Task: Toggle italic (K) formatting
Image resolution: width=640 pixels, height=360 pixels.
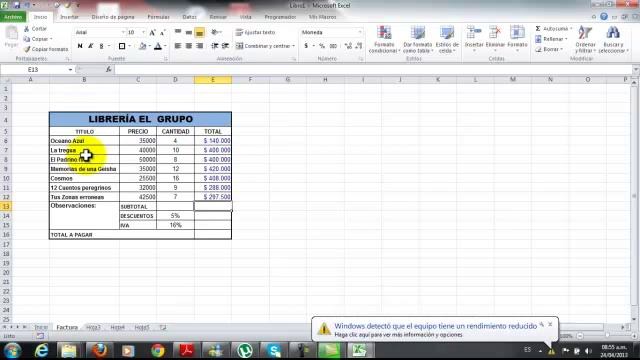Action: coord(91,46)
